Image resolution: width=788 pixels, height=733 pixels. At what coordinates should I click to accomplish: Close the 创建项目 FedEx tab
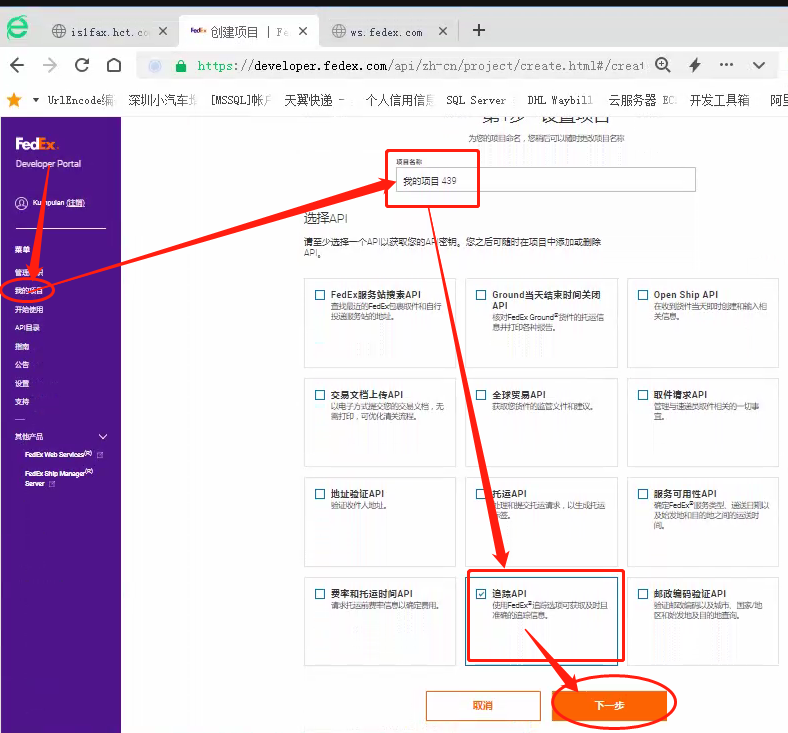[303, 31]
